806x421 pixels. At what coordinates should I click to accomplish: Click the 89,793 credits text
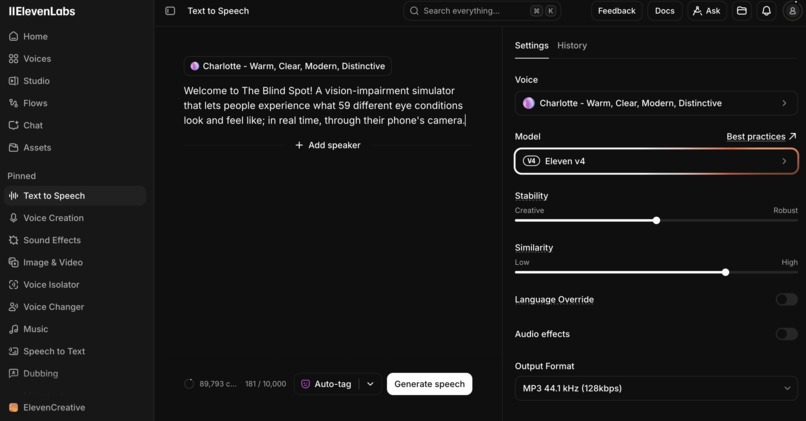click(x=217, y=384)
